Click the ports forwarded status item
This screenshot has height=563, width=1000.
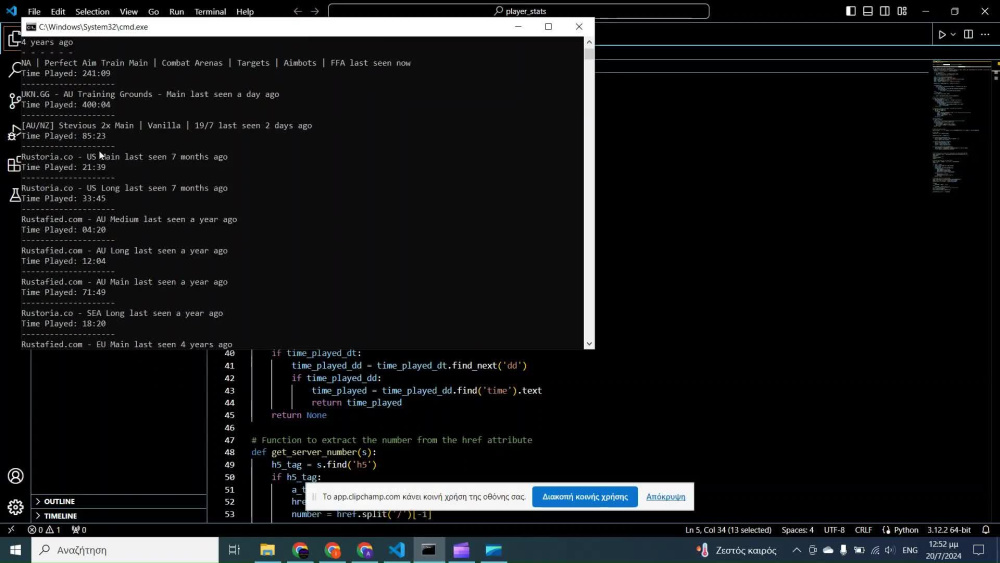tap(79, 530)
